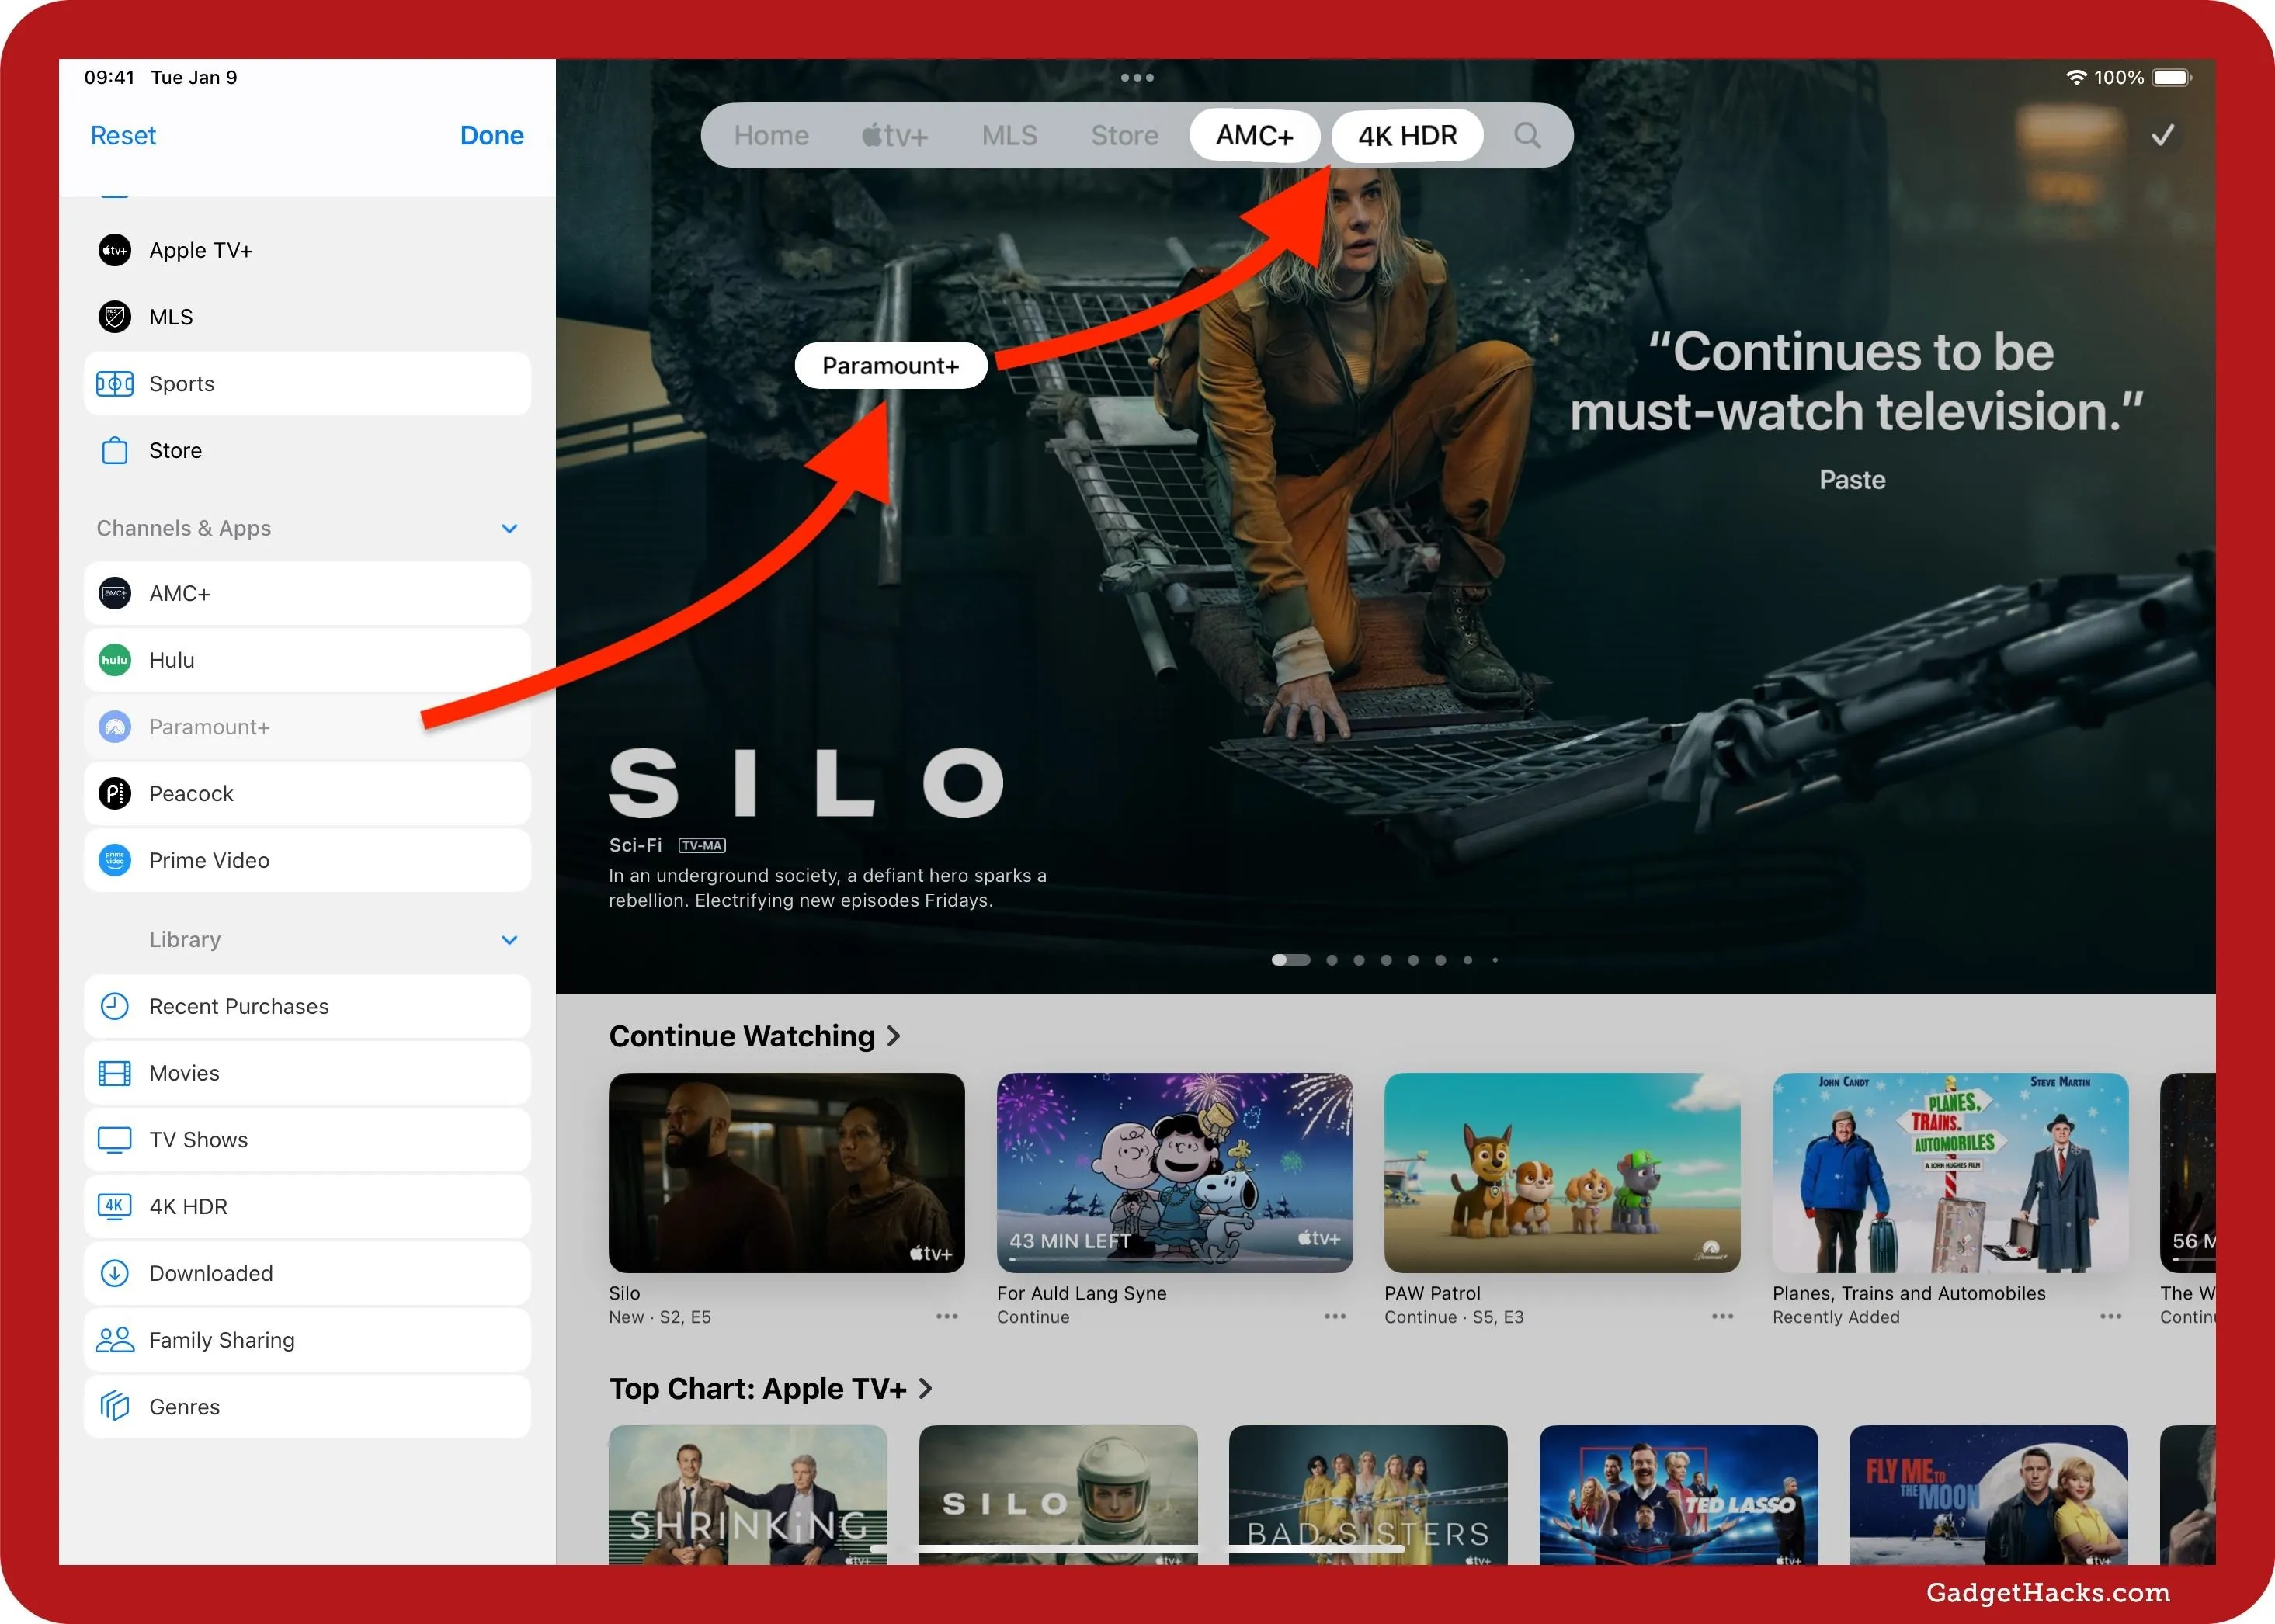Open the Fly Me to the Moon poster

click(1988, 1495)
